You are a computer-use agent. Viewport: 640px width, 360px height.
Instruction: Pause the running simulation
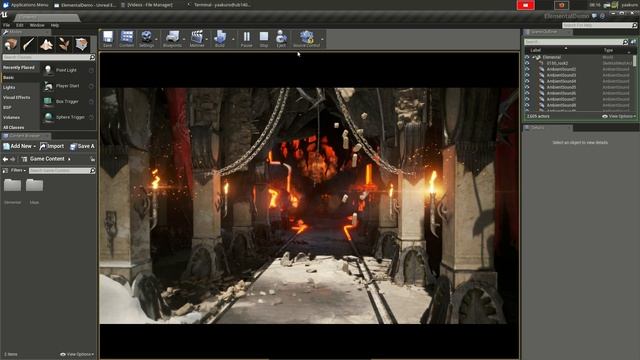click(247, 37)
